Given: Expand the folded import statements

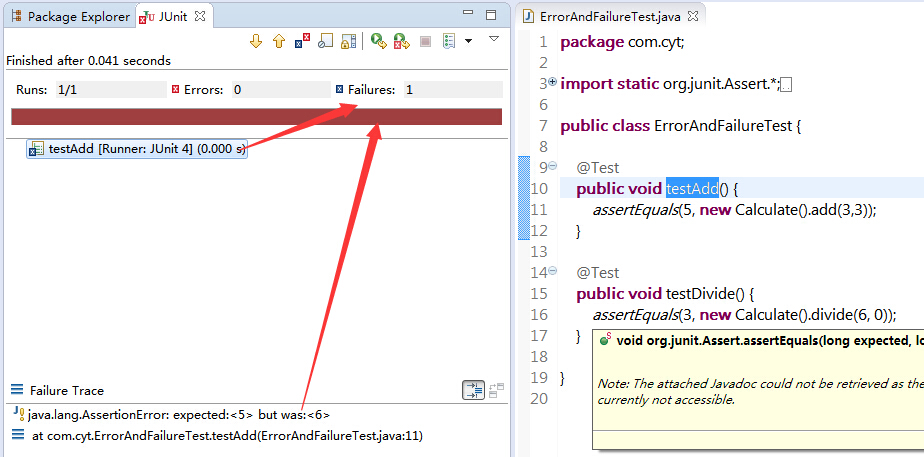Looking at the screenshot, I should [553, 82].
